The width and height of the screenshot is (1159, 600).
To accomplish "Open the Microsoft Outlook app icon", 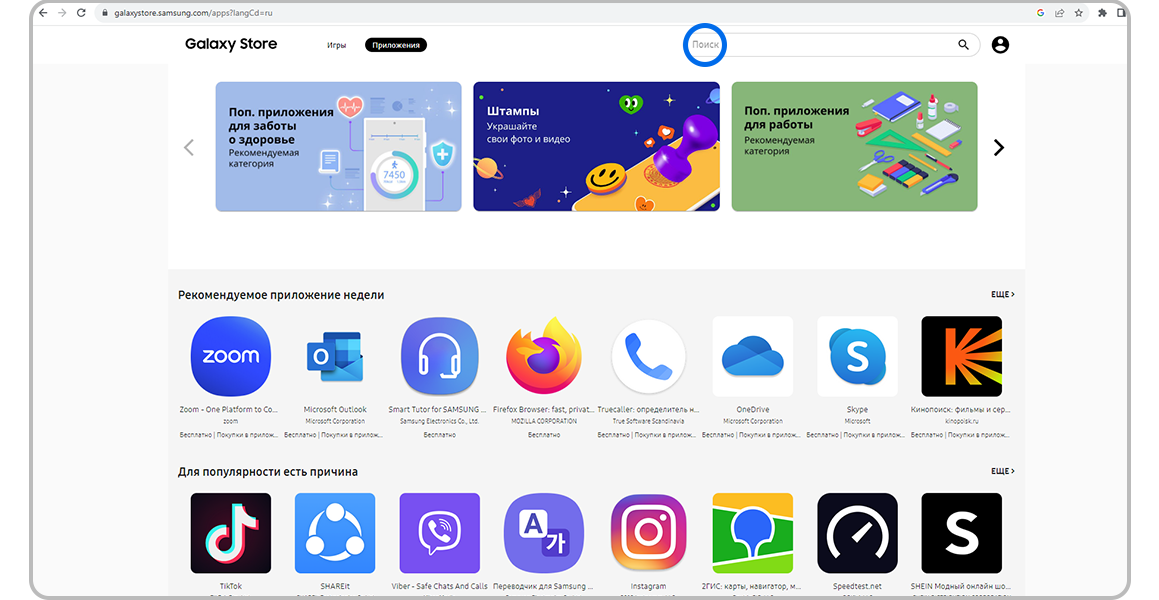I will pyautogui.click(x=335, y=356).
